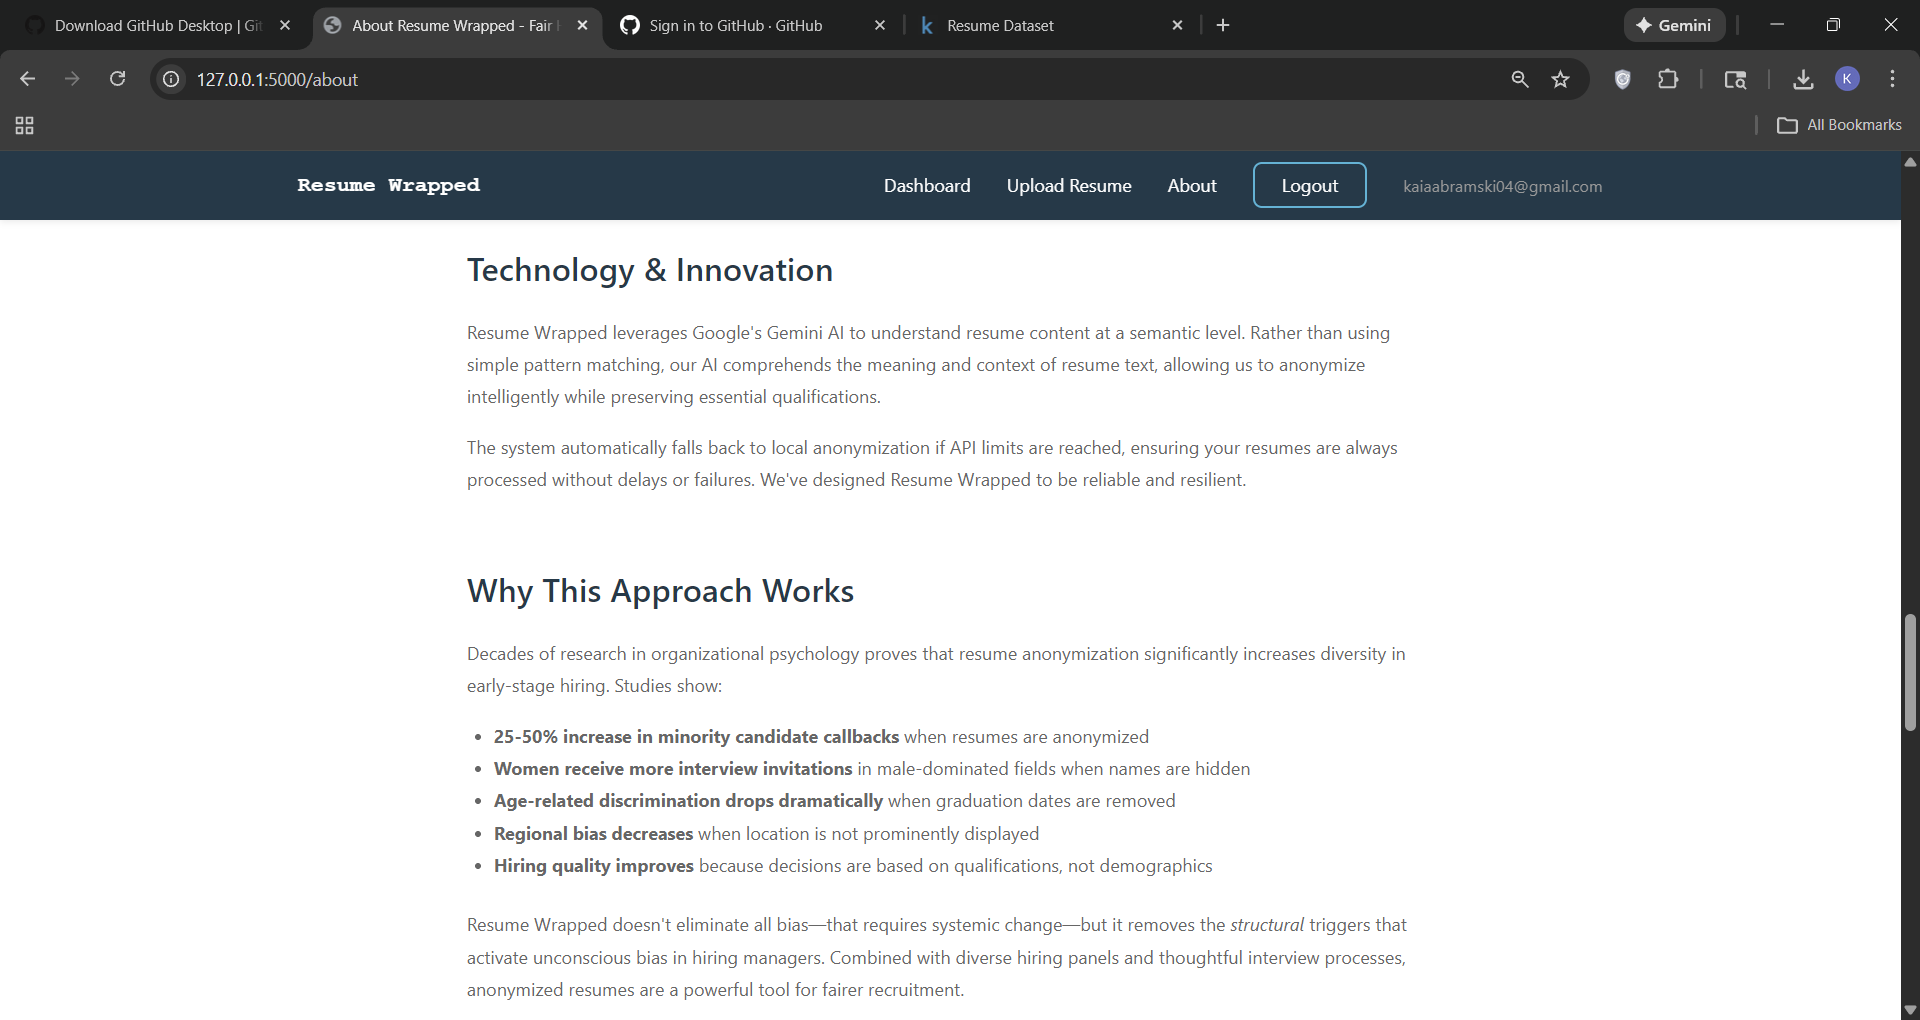
Task: Close the Resume Dataset tab
Action: pos(1177,25)
